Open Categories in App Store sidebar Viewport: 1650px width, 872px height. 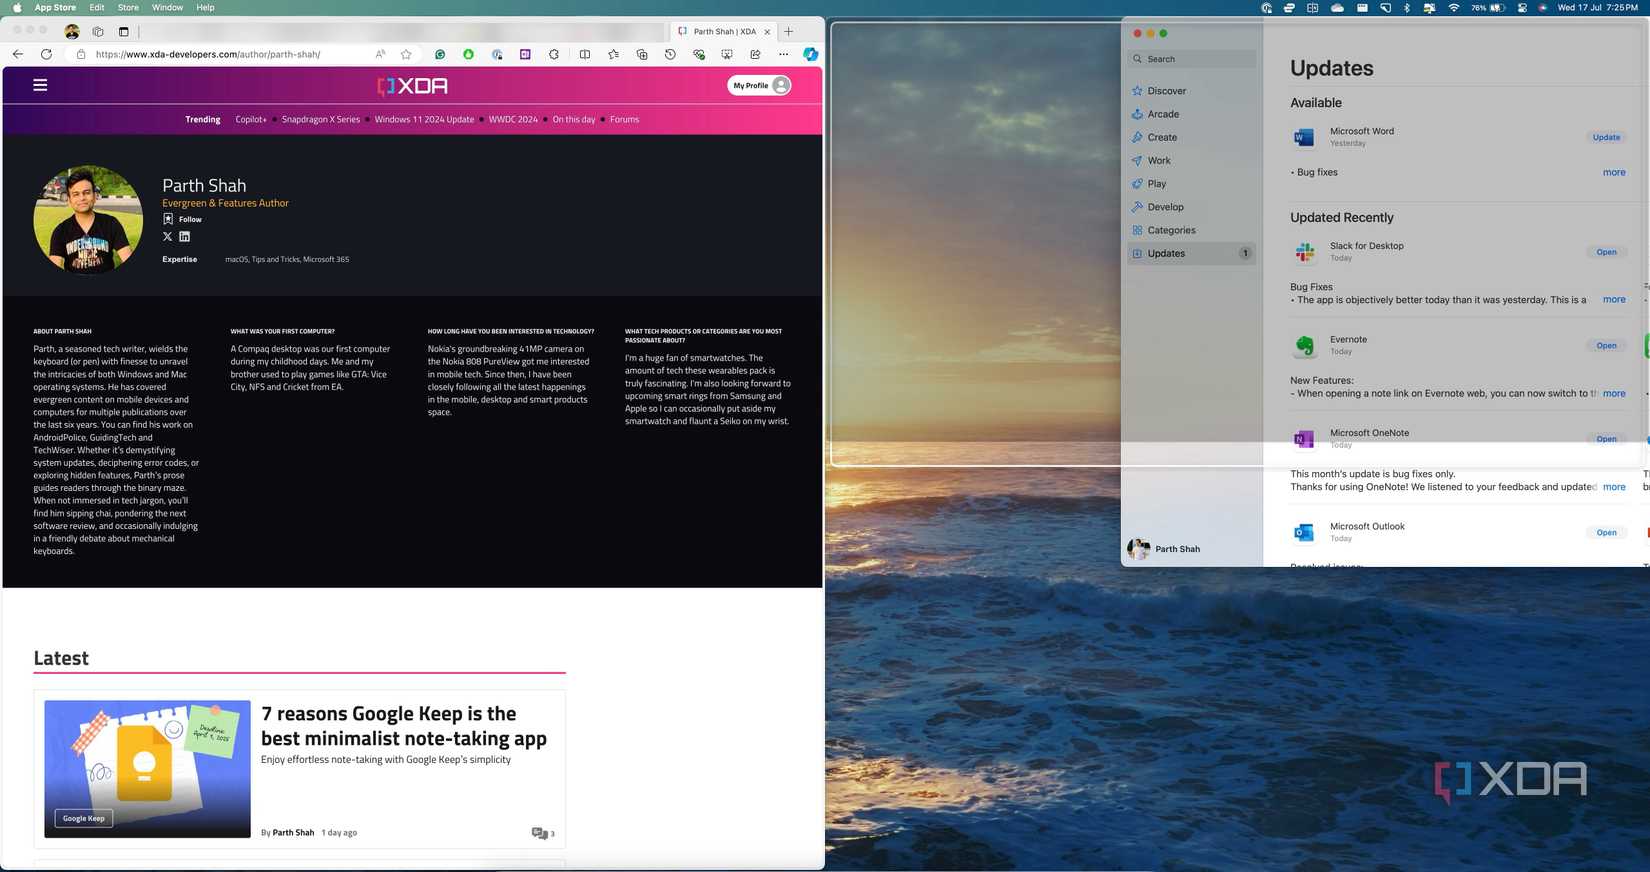click(x=1191, y=230)
